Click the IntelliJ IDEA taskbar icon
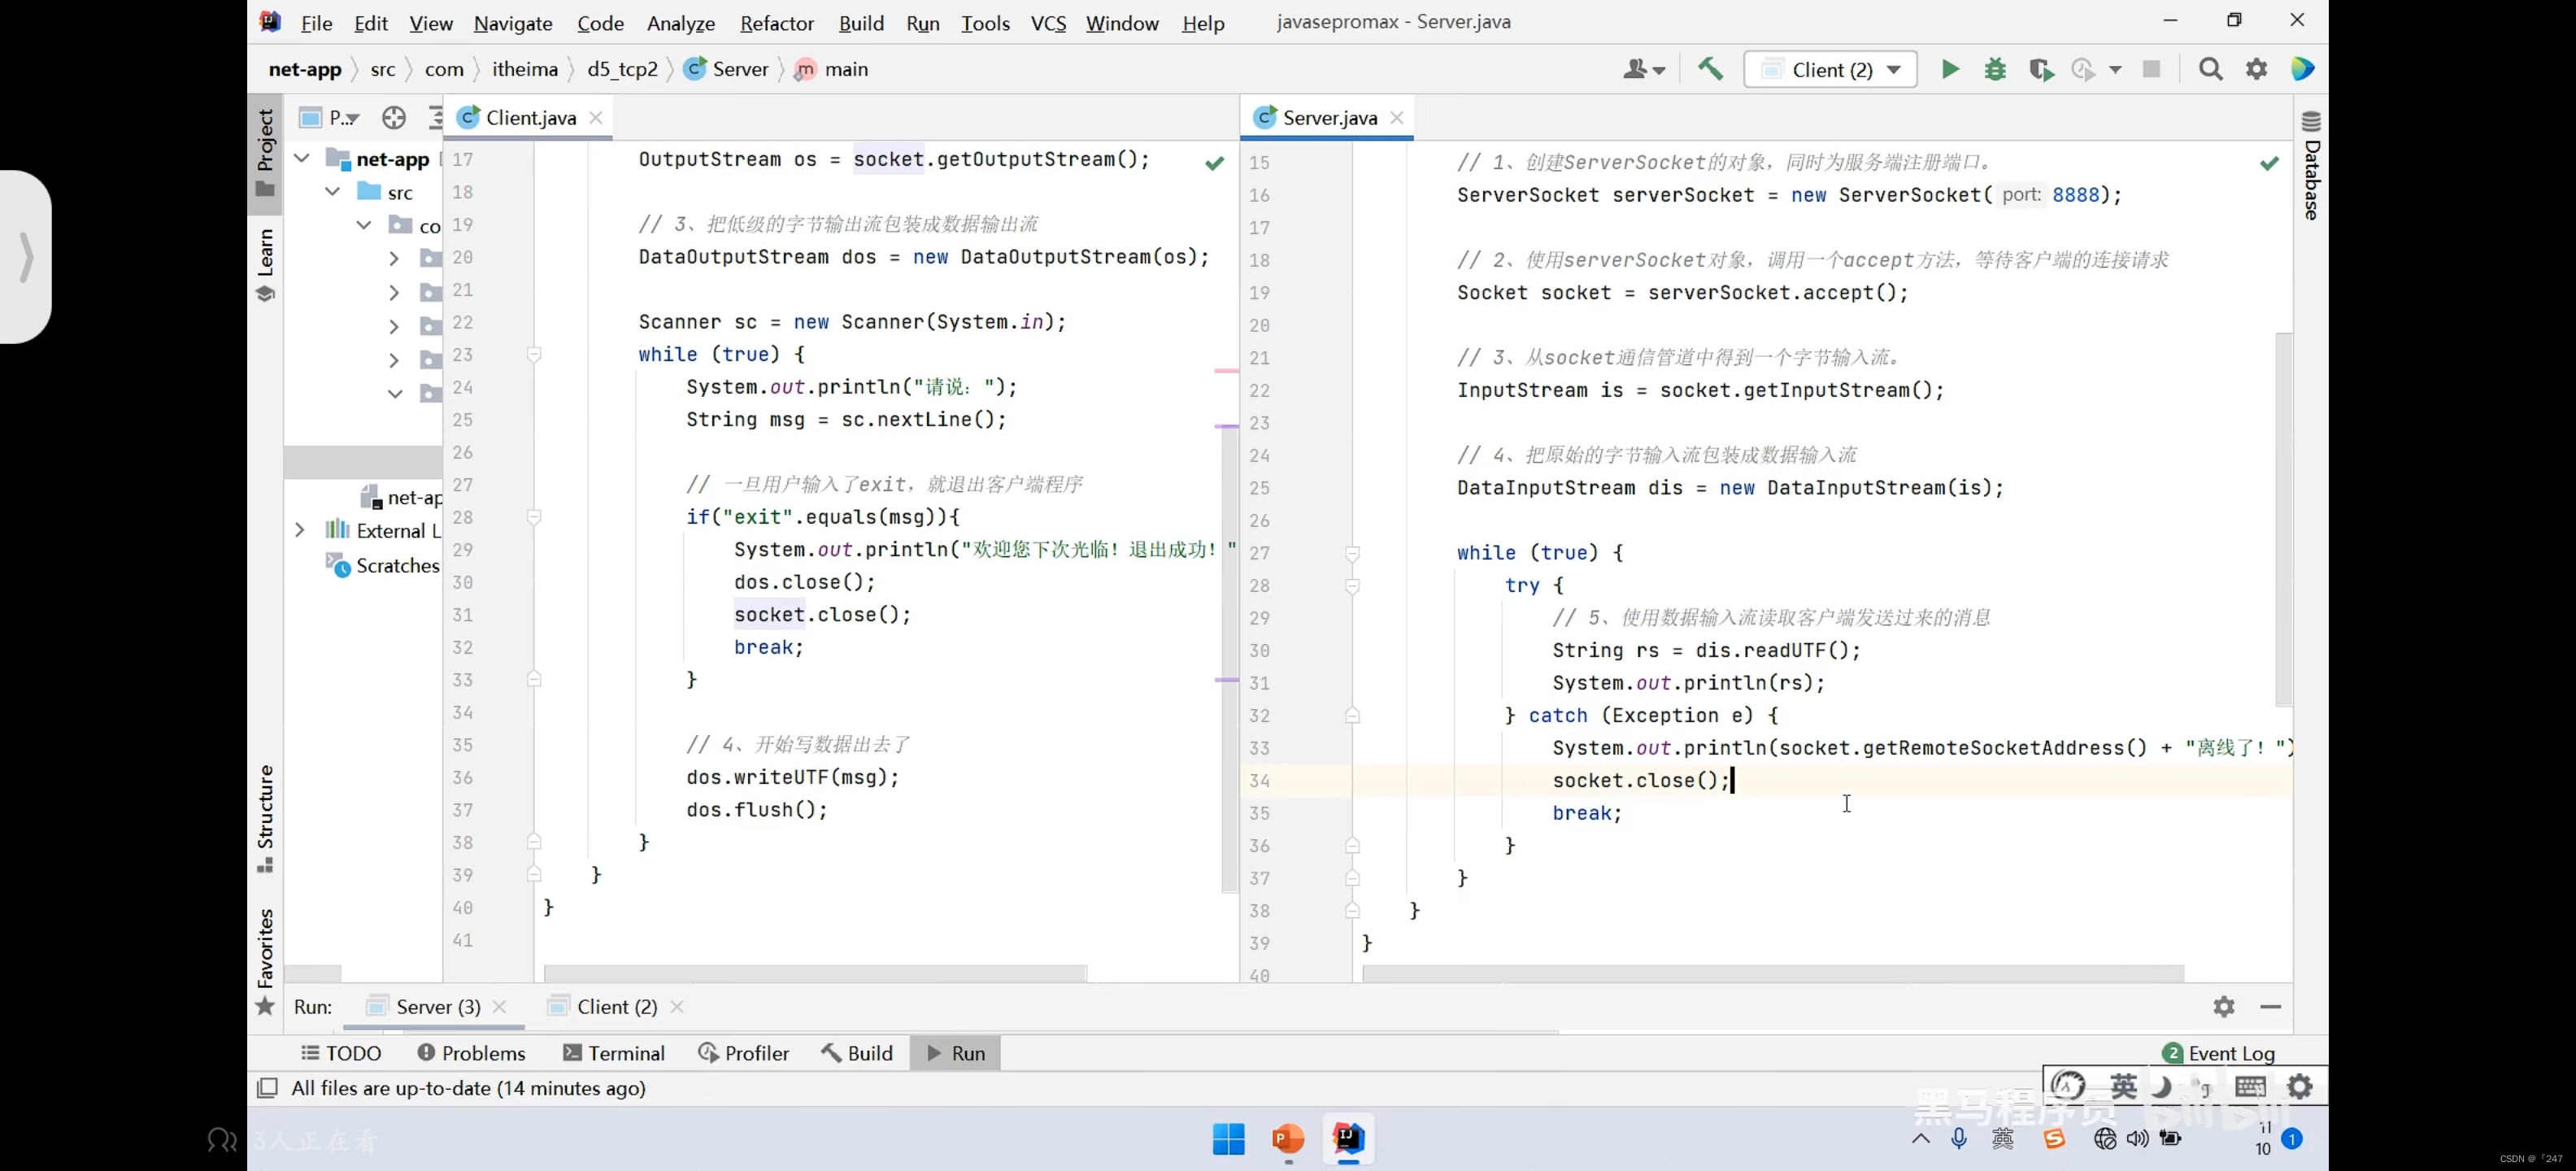The height and width of the screenshot is (1171, 2576). (1348, 1139)
